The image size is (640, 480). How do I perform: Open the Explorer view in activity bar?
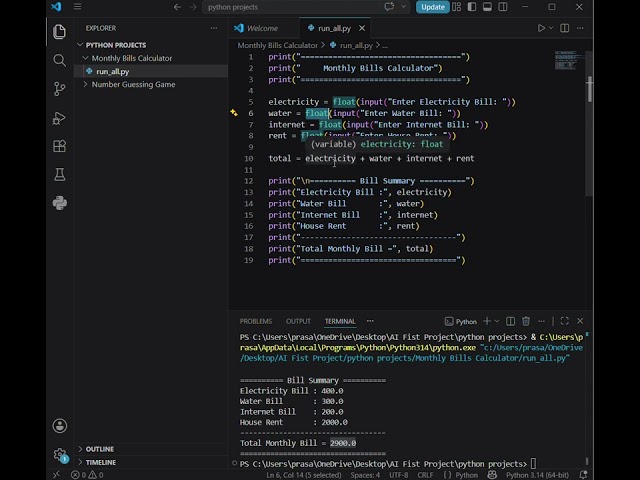60,32
